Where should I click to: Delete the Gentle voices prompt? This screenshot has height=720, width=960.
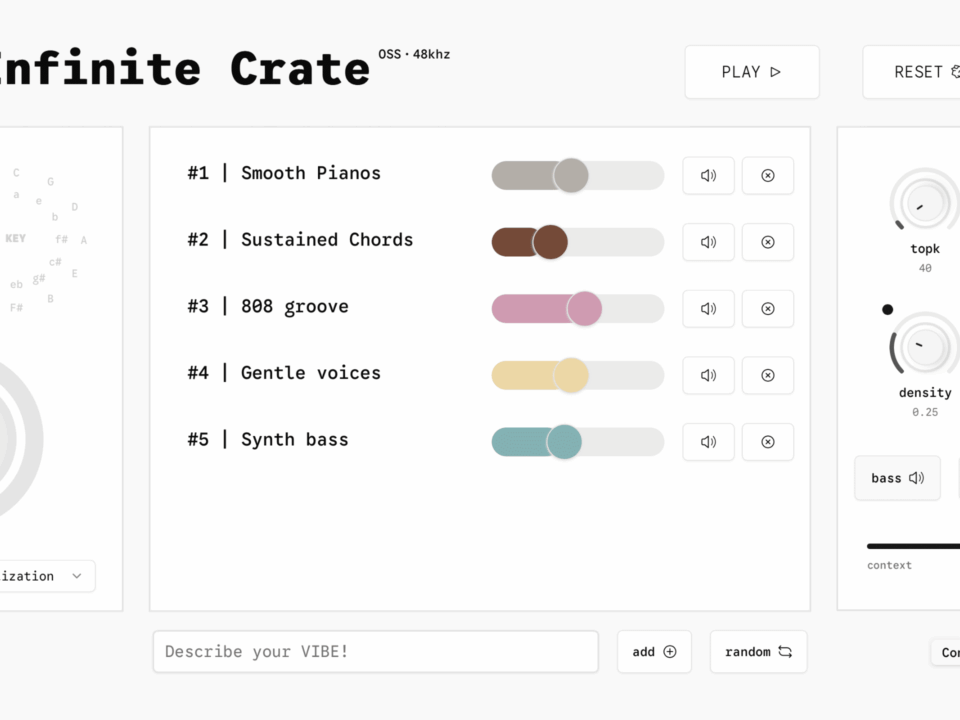pos(767,375)
